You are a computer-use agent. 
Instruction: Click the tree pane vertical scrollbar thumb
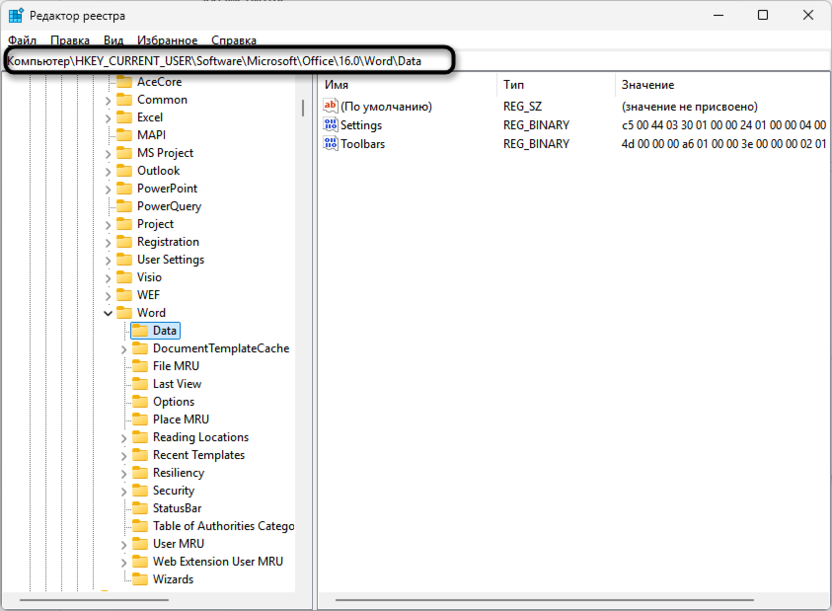[302, 108]
